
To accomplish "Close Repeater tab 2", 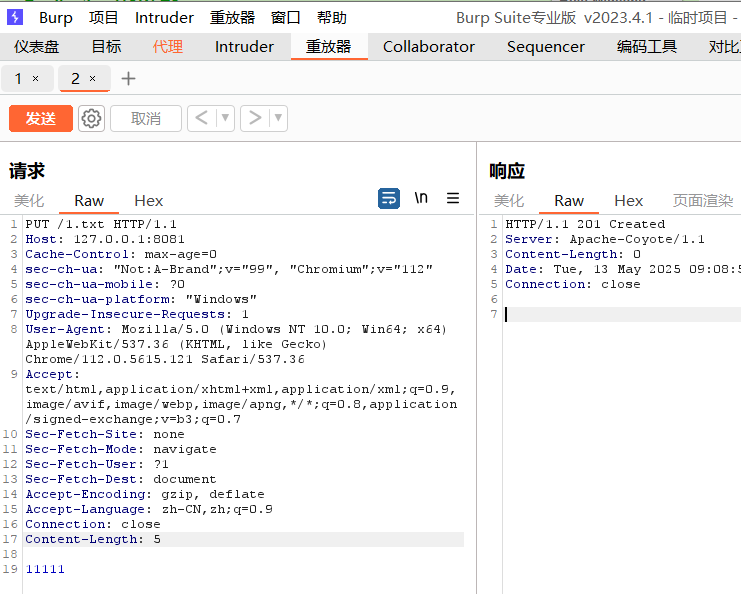I will [93, 79].
